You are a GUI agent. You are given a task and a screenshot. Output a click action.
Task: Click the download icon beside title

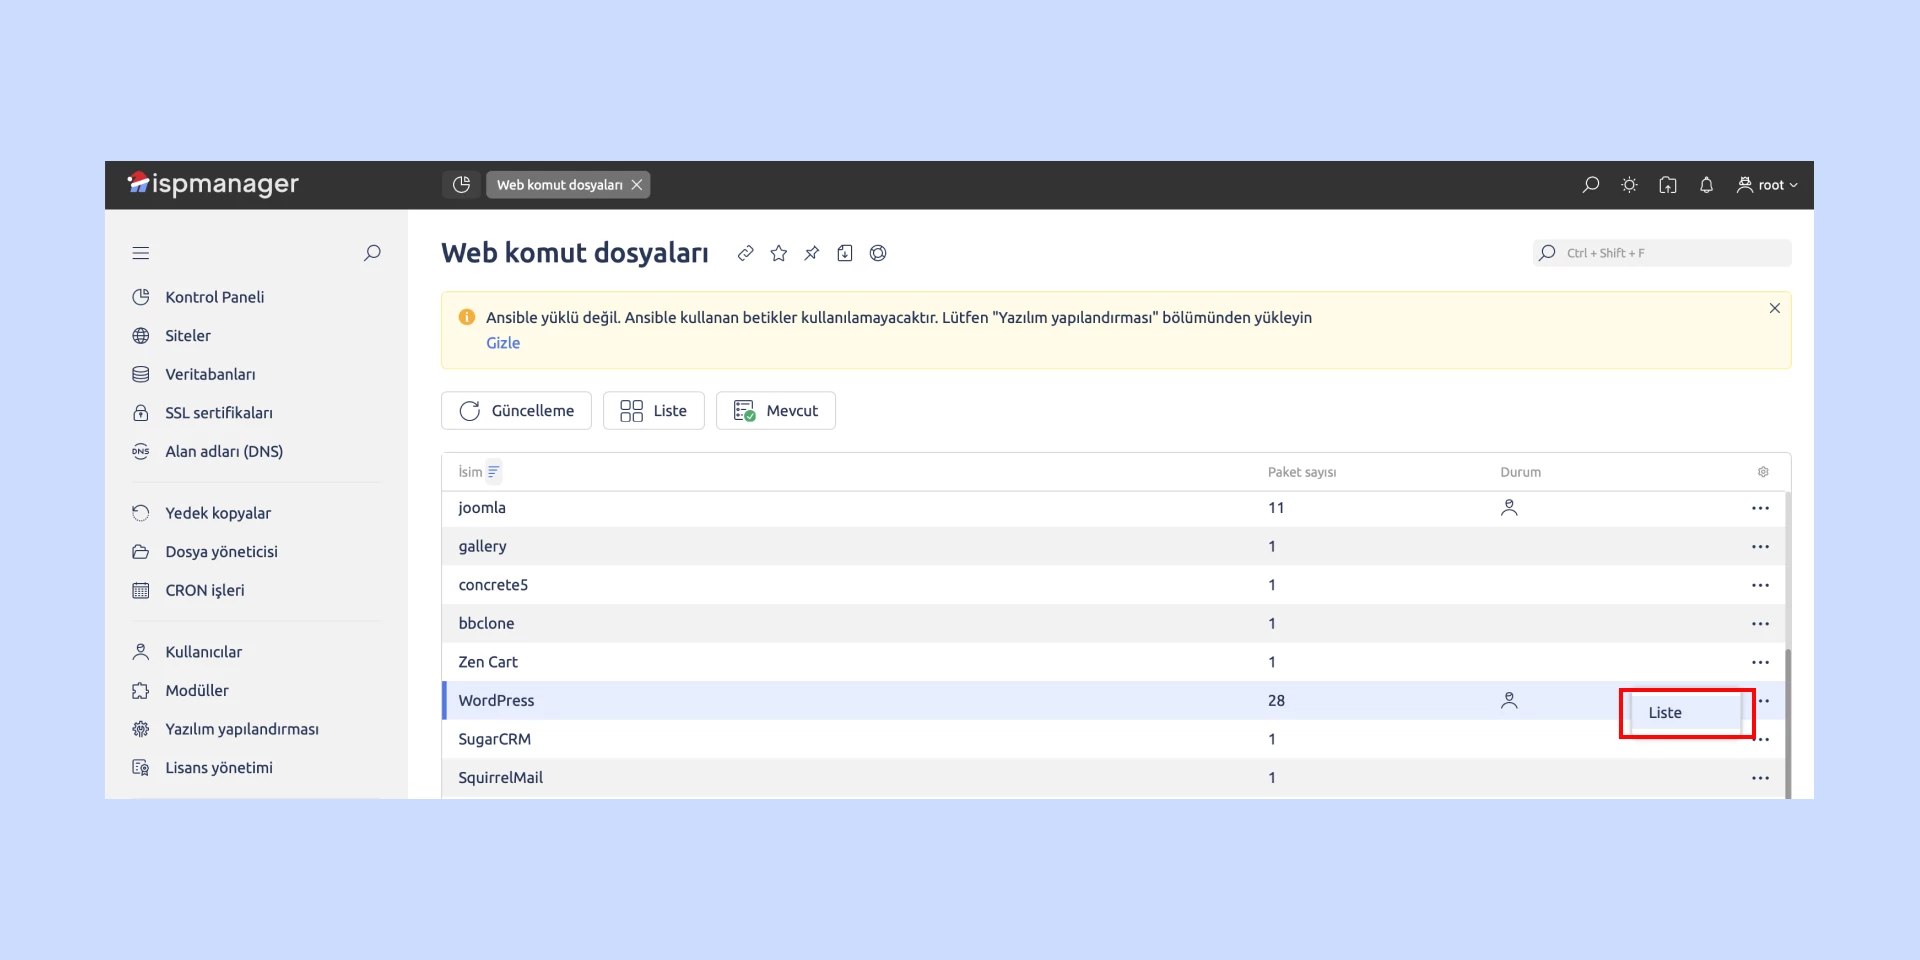click(x=845, y=253)
